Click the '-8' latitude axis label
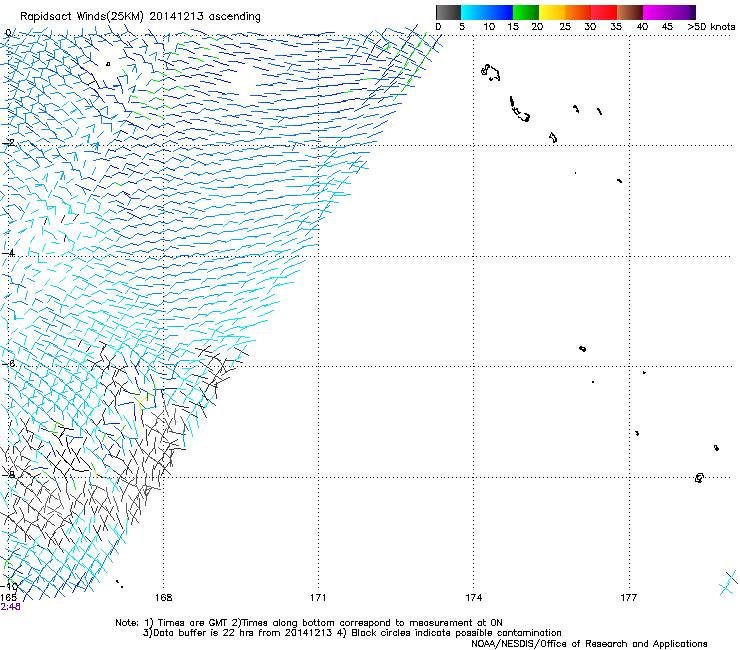Viewport: 740px width, 650px height. coord(7,474)
